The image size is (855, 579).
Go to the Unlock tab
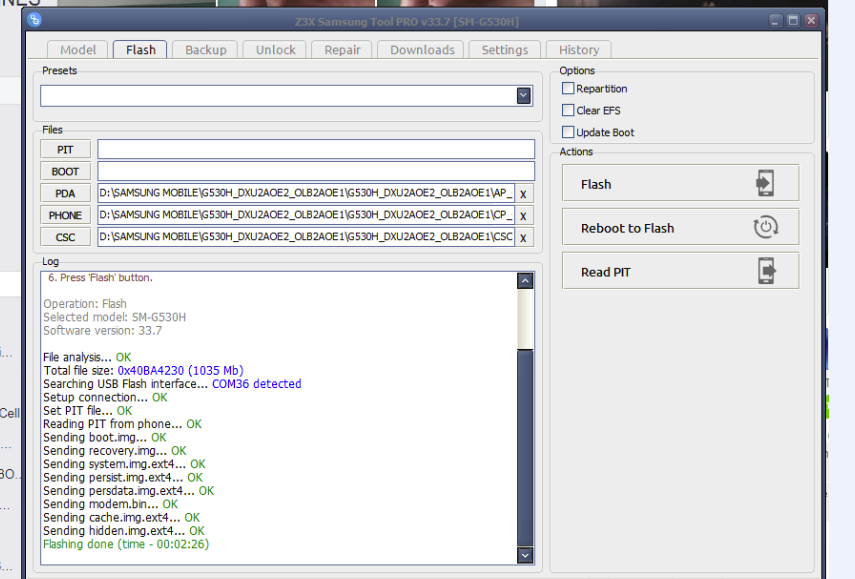[275, 50]
